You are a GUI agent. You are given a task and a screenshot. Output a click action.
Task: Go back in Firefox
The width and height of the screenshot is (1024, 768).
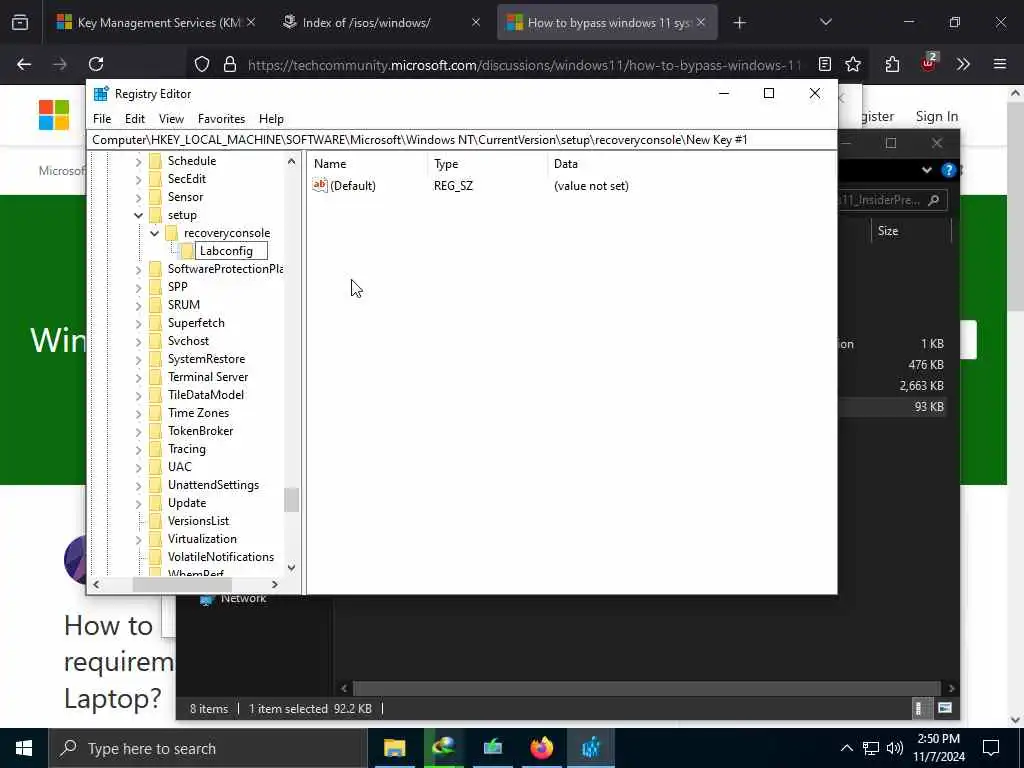tap(24, 64)
